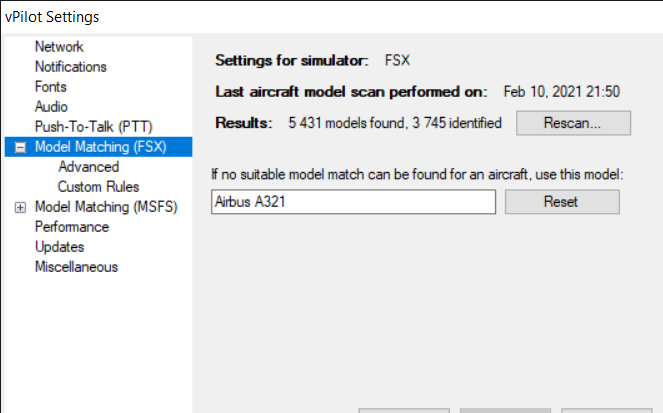Click the Reset button
The width and height of the screenshot is (663, 413).
561,202
